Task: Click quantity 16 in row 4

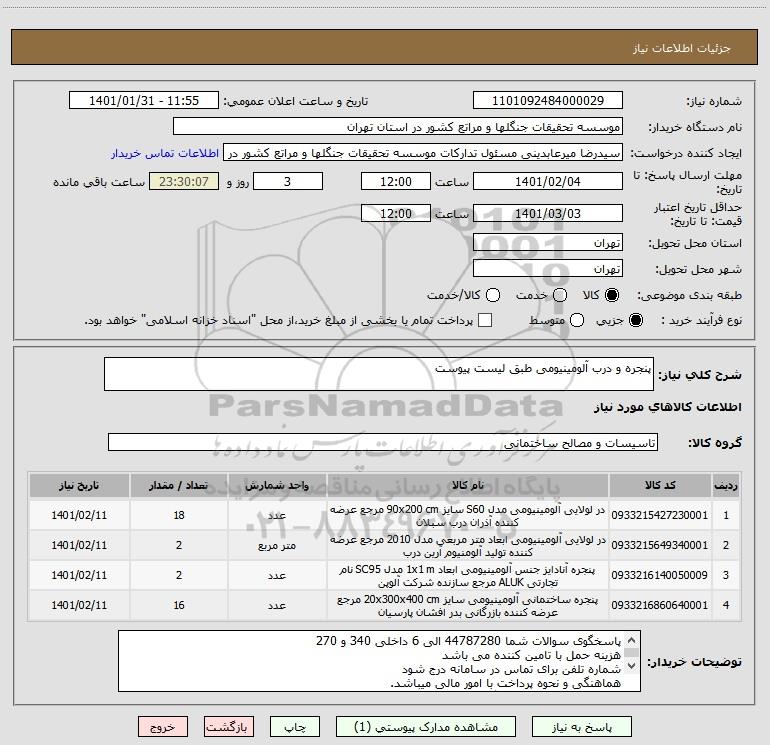Action: coord(179,605)
